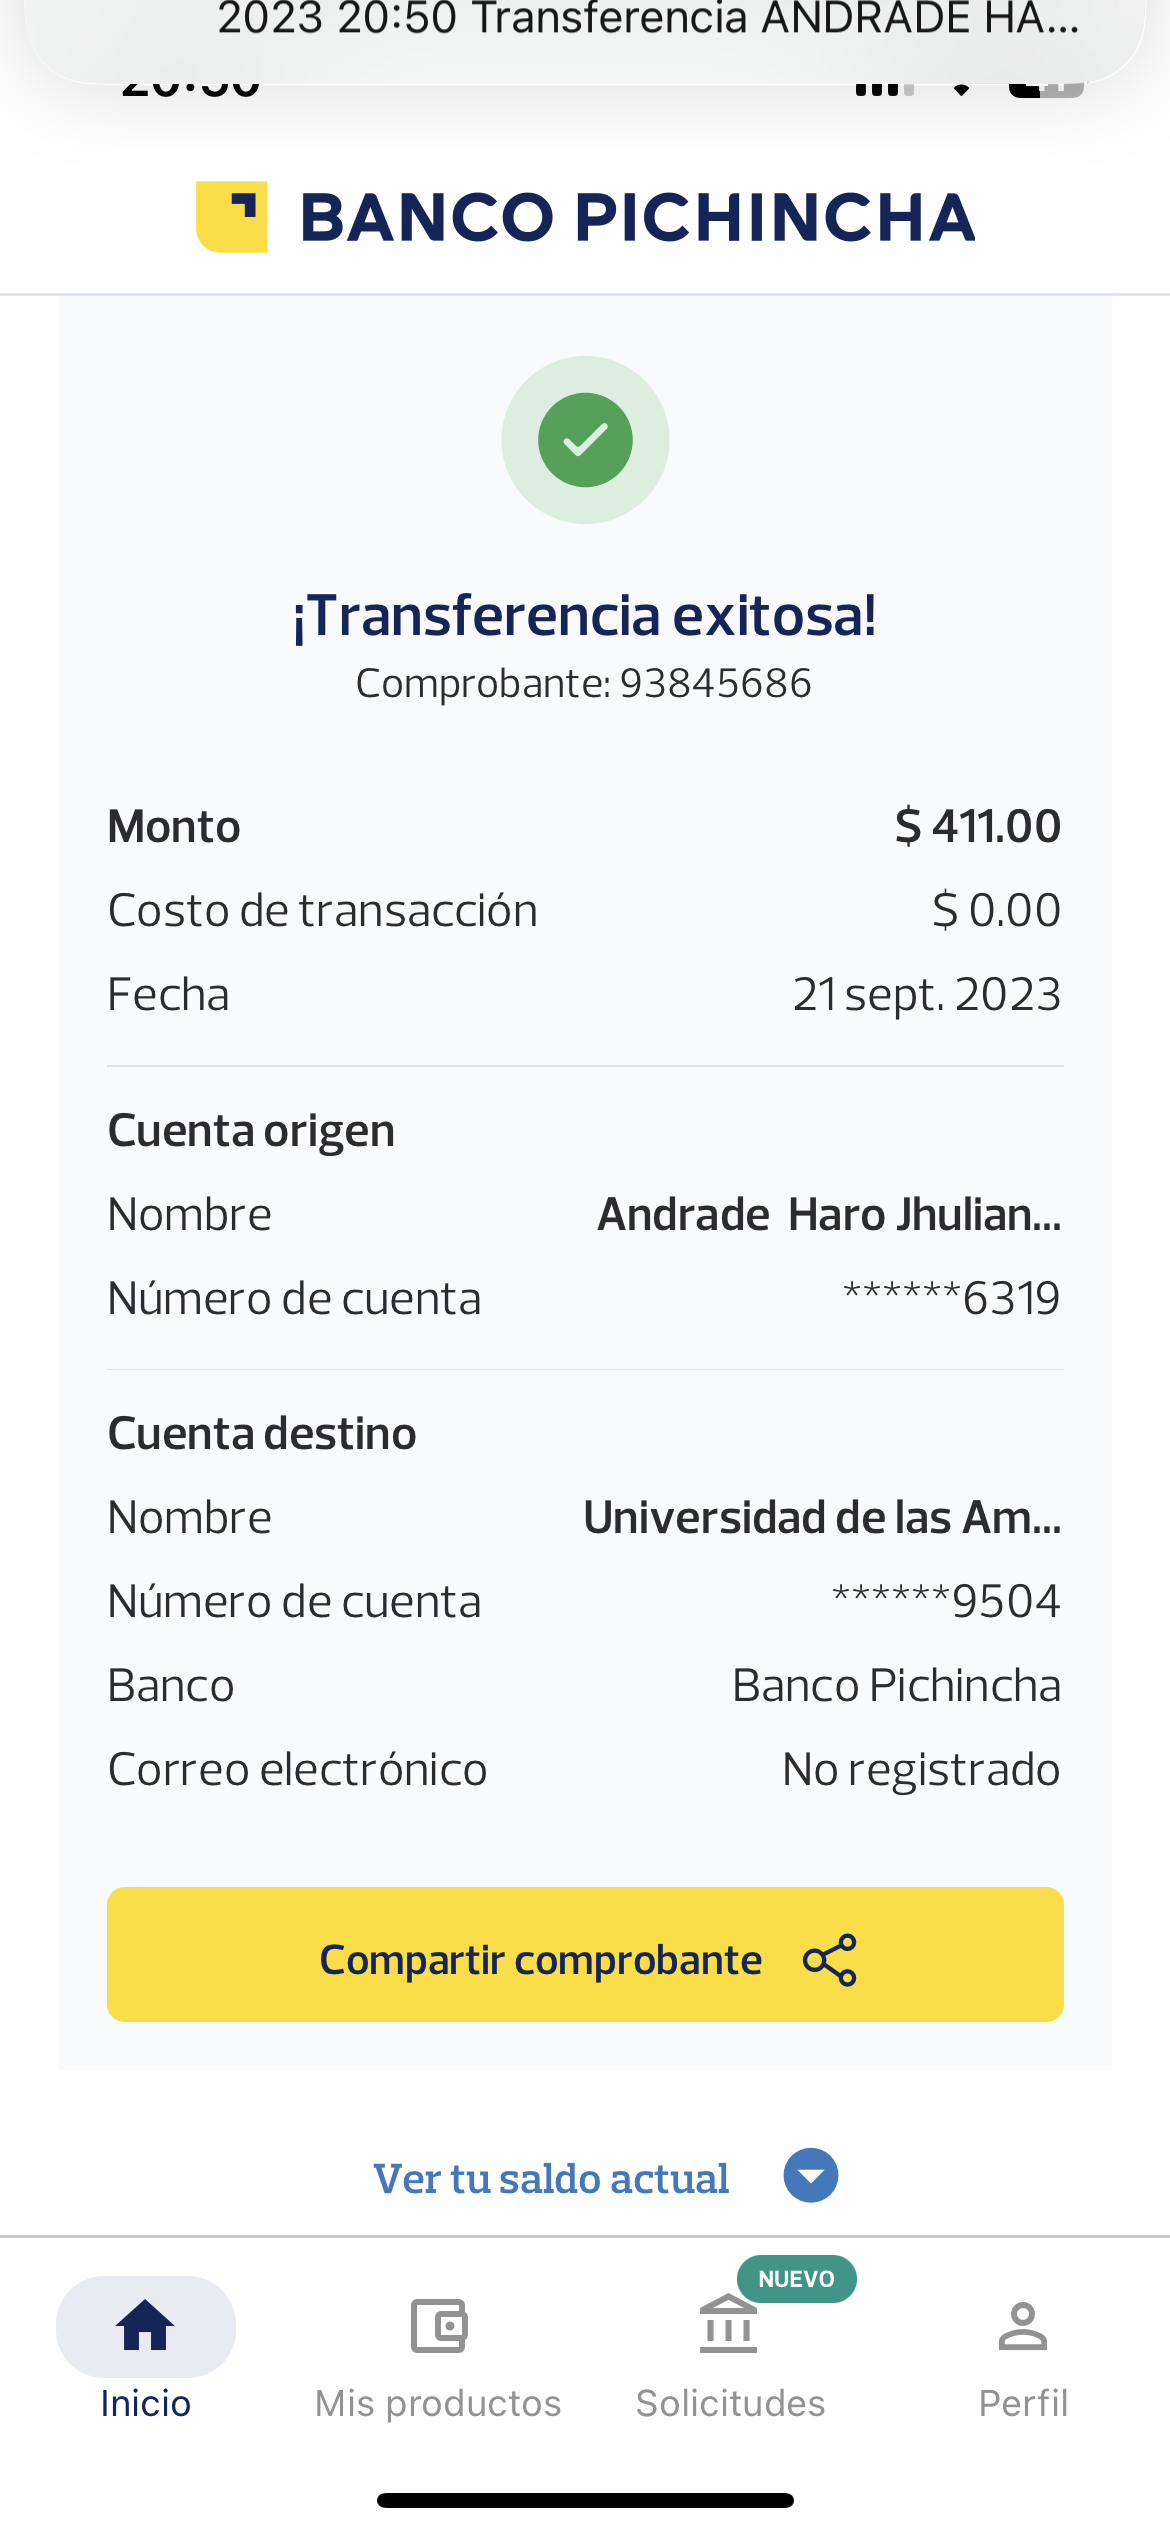1170x2532 pixels.
Task: Tap the Perfil person icon
Action: 1022,2325
